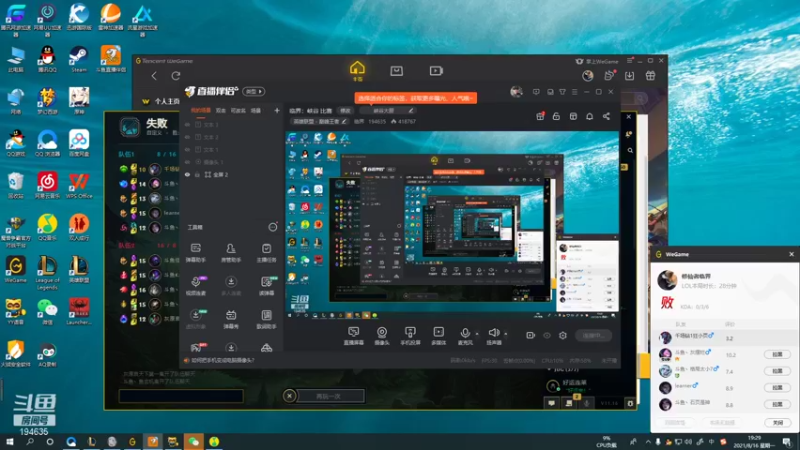
Task: Open the 读弹幕 tool
Action: click(x=266, y=286)
